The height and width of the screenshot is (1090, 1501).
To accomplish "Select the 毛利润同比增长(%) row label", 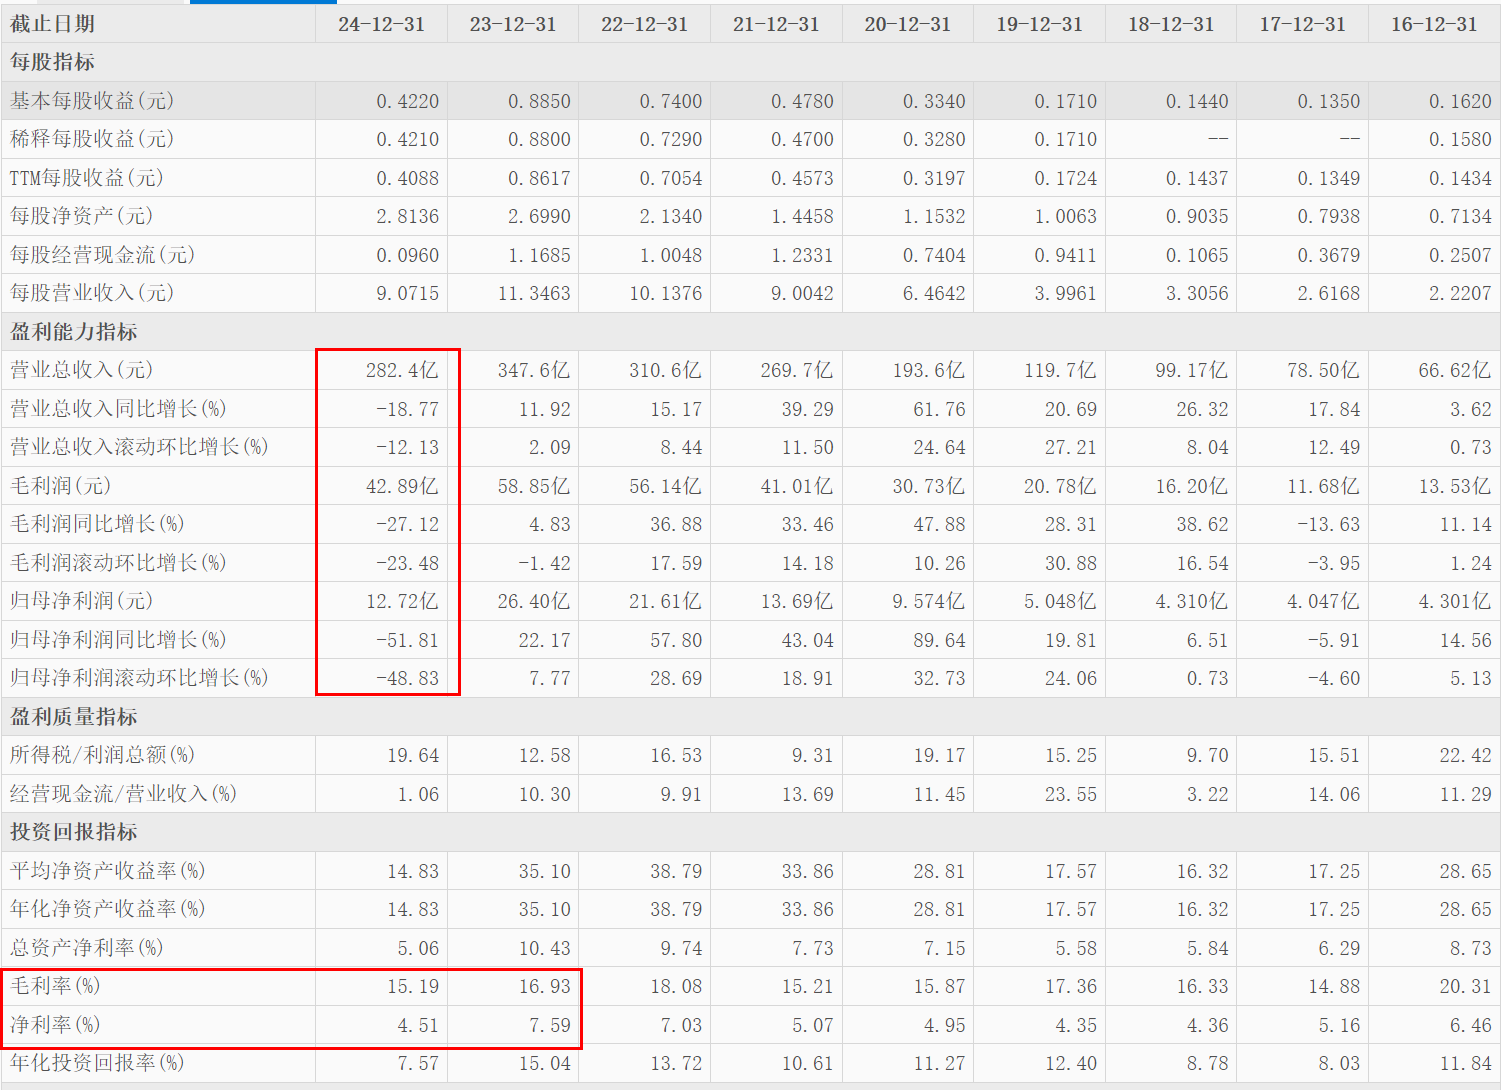I will 97,524.
